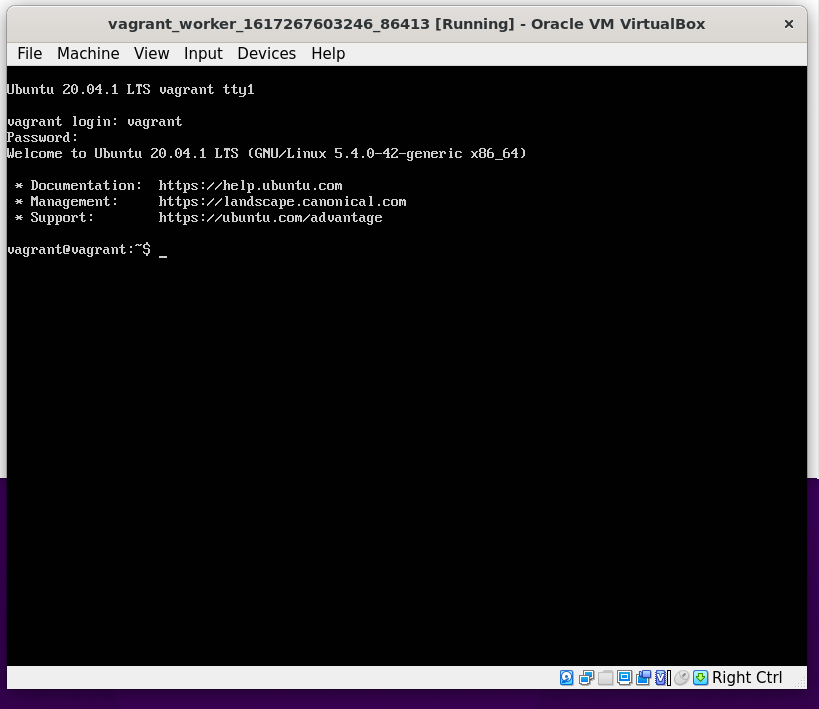Click the optical drives status icon
The height and width of the screenshot is (709, 819).
[586, 678]
